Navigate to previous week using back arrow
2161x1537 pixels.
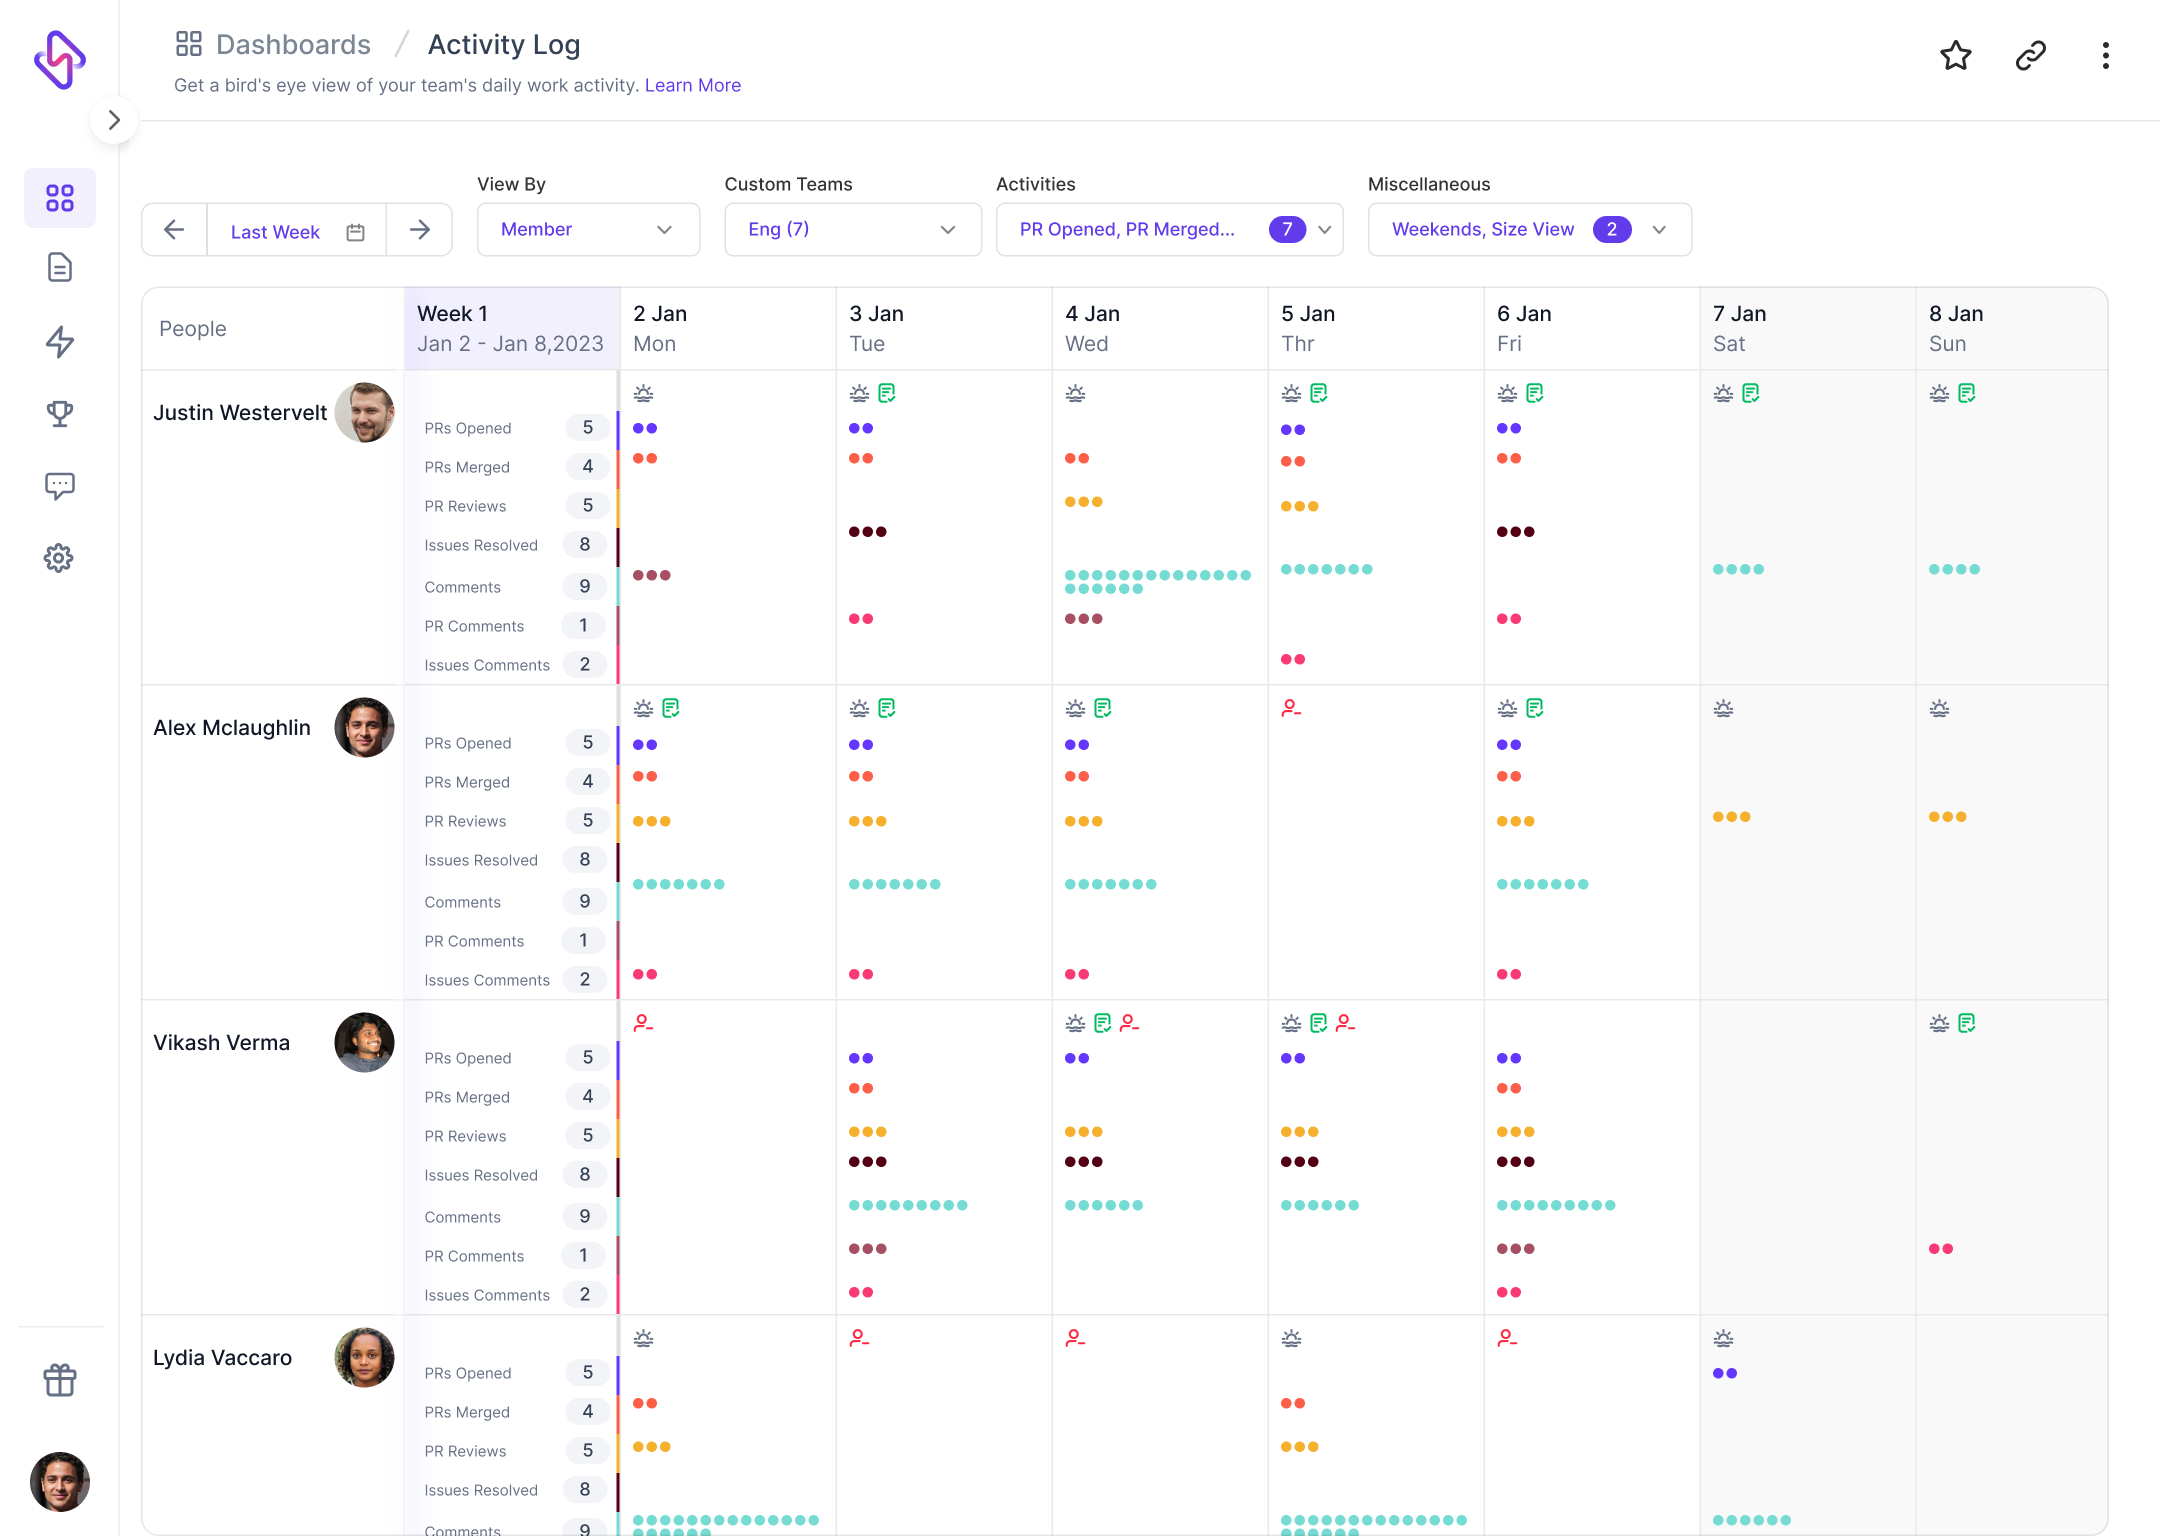pos(173,230)
